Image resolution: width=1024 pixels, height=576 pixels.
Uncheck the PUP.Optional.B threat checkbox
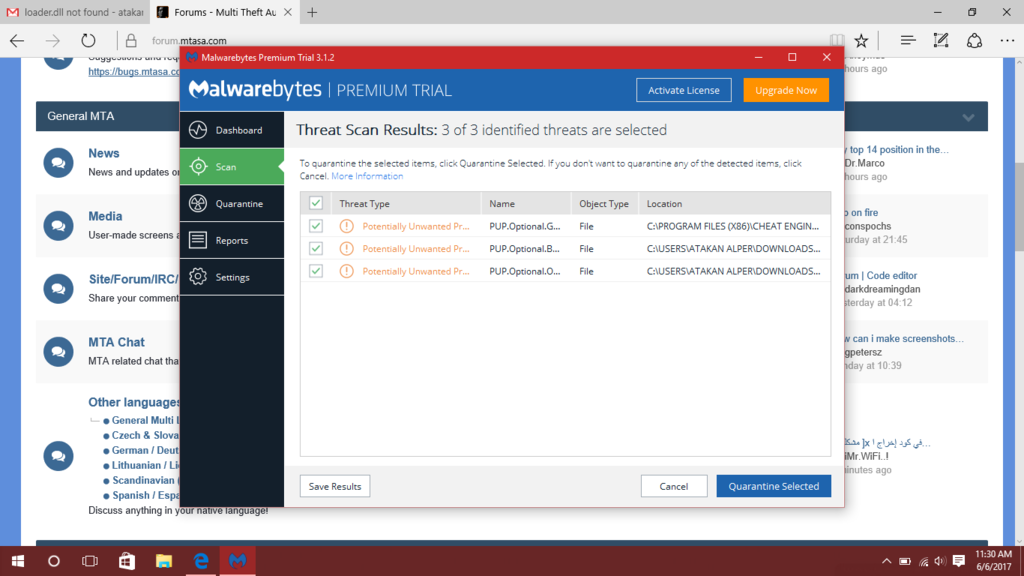(316, 248)
